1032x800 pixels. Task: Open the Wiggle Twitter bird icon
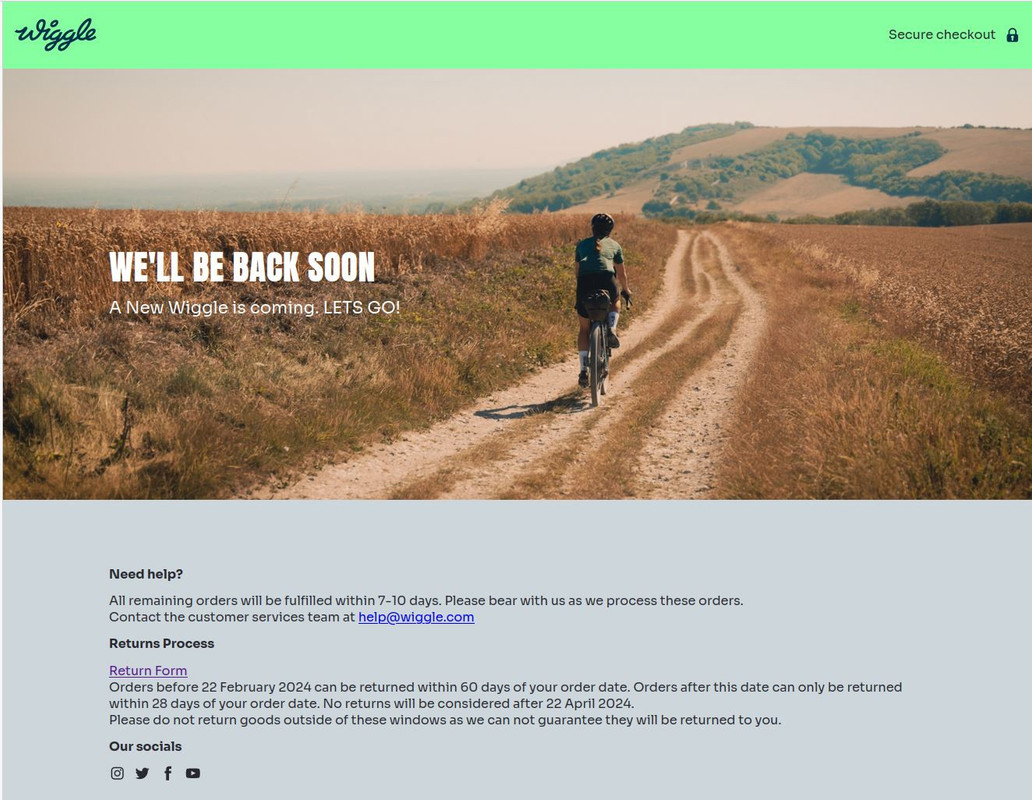coord(142,773)
